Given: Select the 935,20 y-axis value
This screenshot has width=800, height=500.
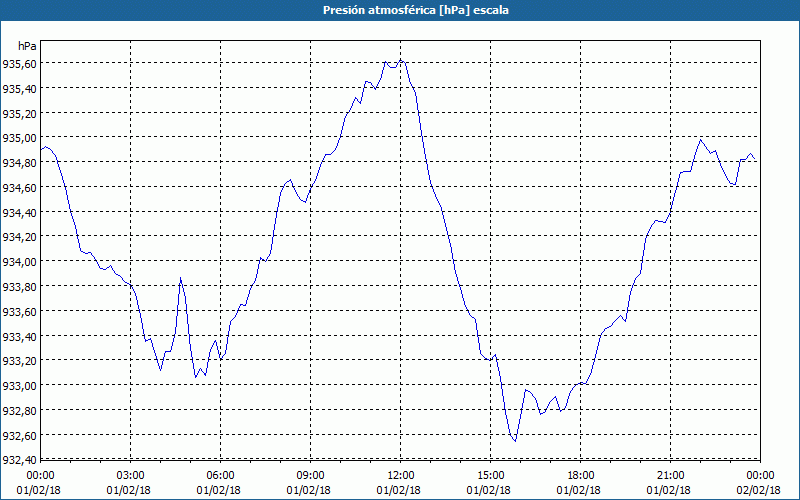Looking at the screenshot, I should point(19,113).
